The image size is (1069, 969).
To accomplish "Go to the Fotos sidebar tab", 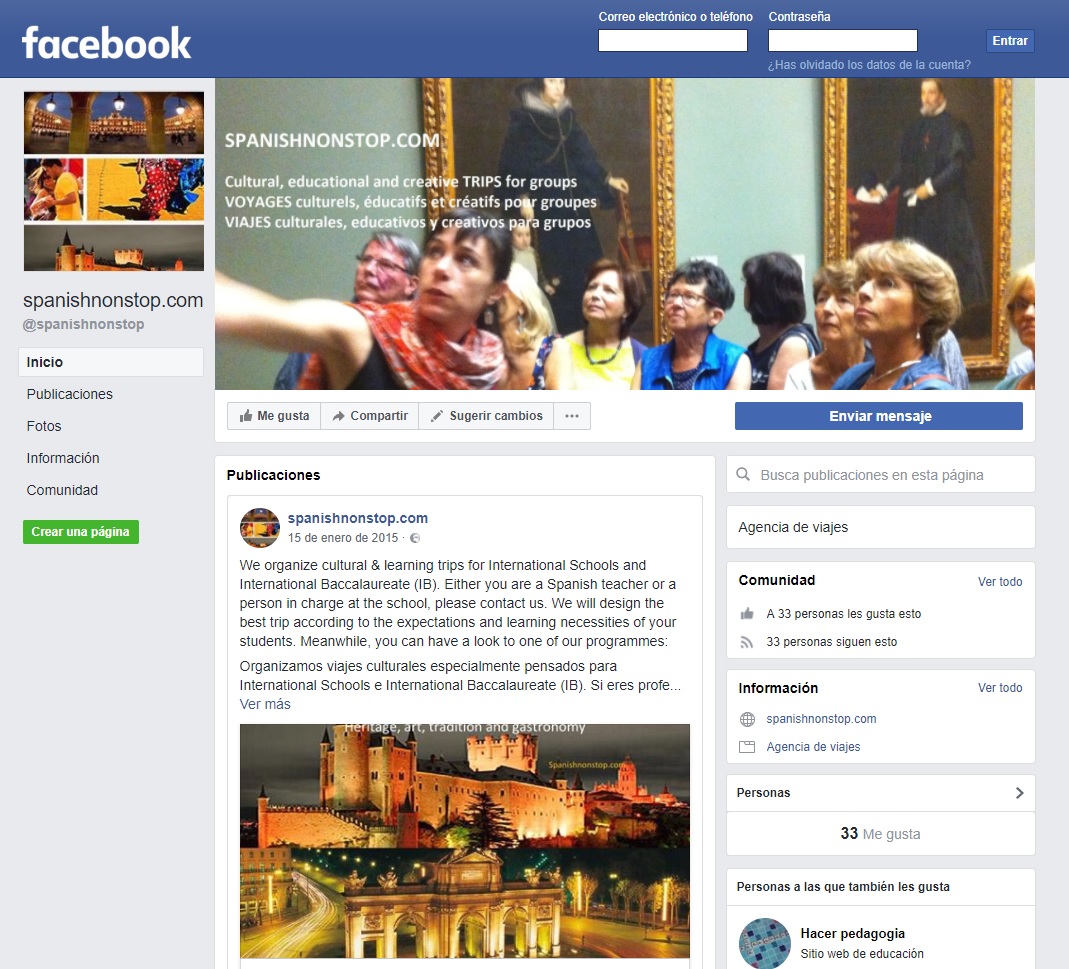I will 44,426.
